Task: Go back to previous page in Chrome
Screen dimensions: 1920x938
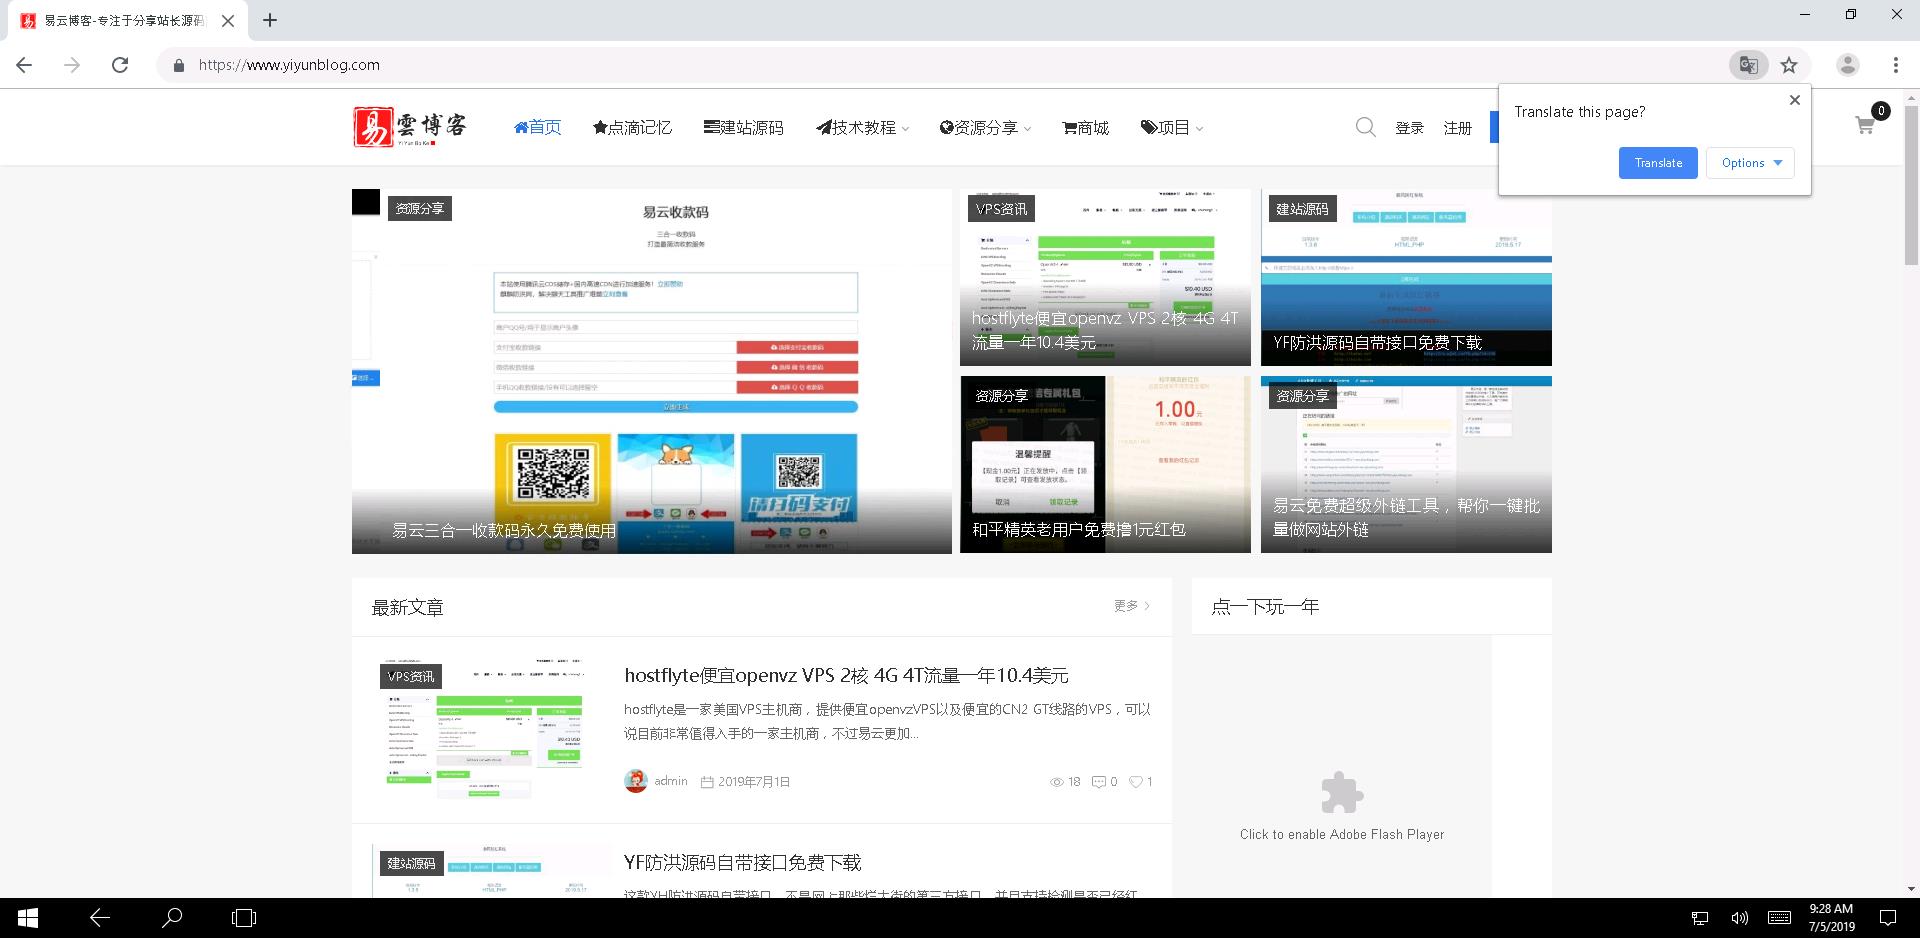Action: (25, 65)
